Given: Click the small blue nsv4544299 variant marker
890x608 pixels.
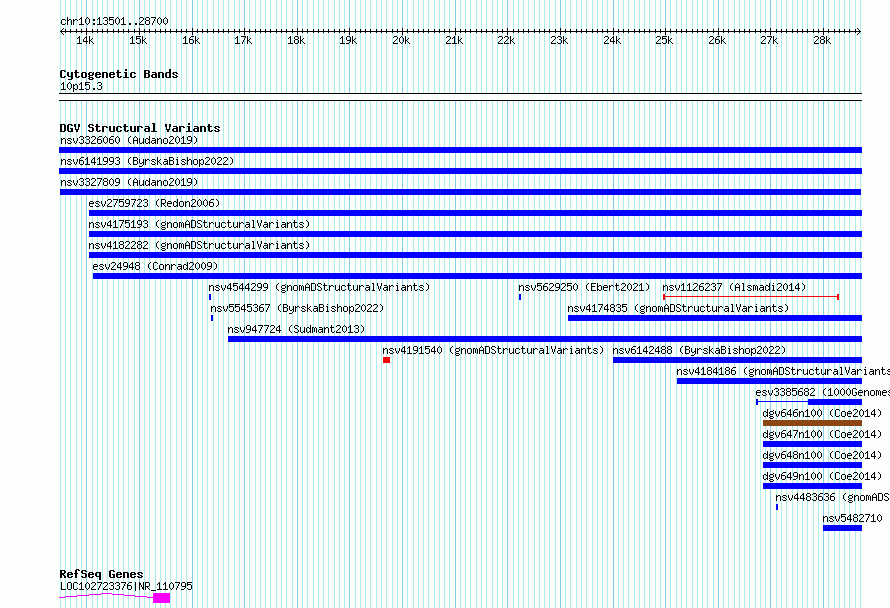Looking at the screenshot, I should (210, 297).
